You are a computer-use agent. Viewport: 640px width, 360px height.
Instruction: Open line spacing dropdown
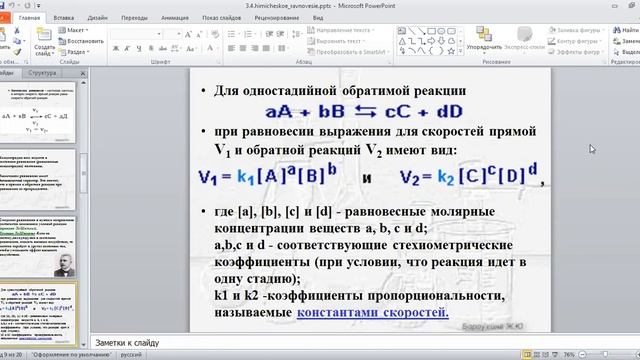[x=297, y=34]
